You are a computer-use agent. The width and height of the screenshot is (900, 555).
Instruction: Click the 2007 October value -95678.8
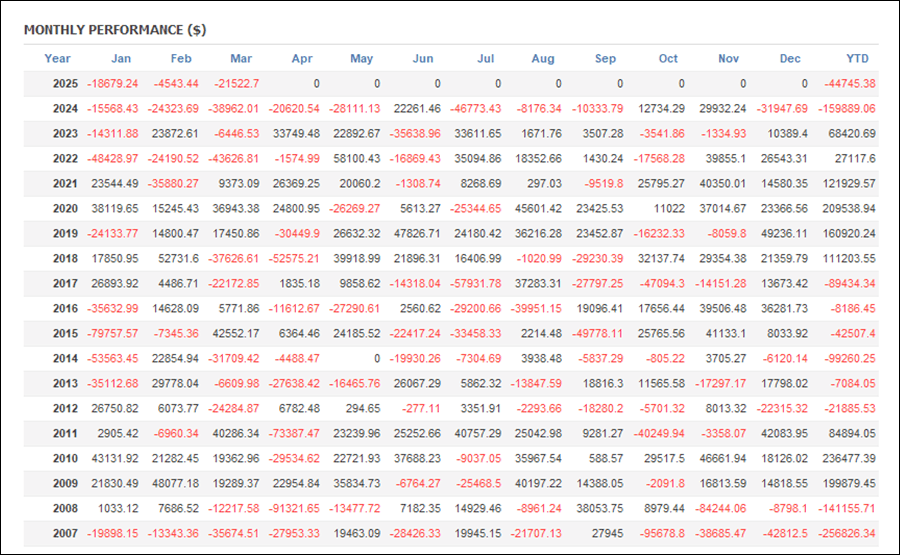tap(659, 534)
